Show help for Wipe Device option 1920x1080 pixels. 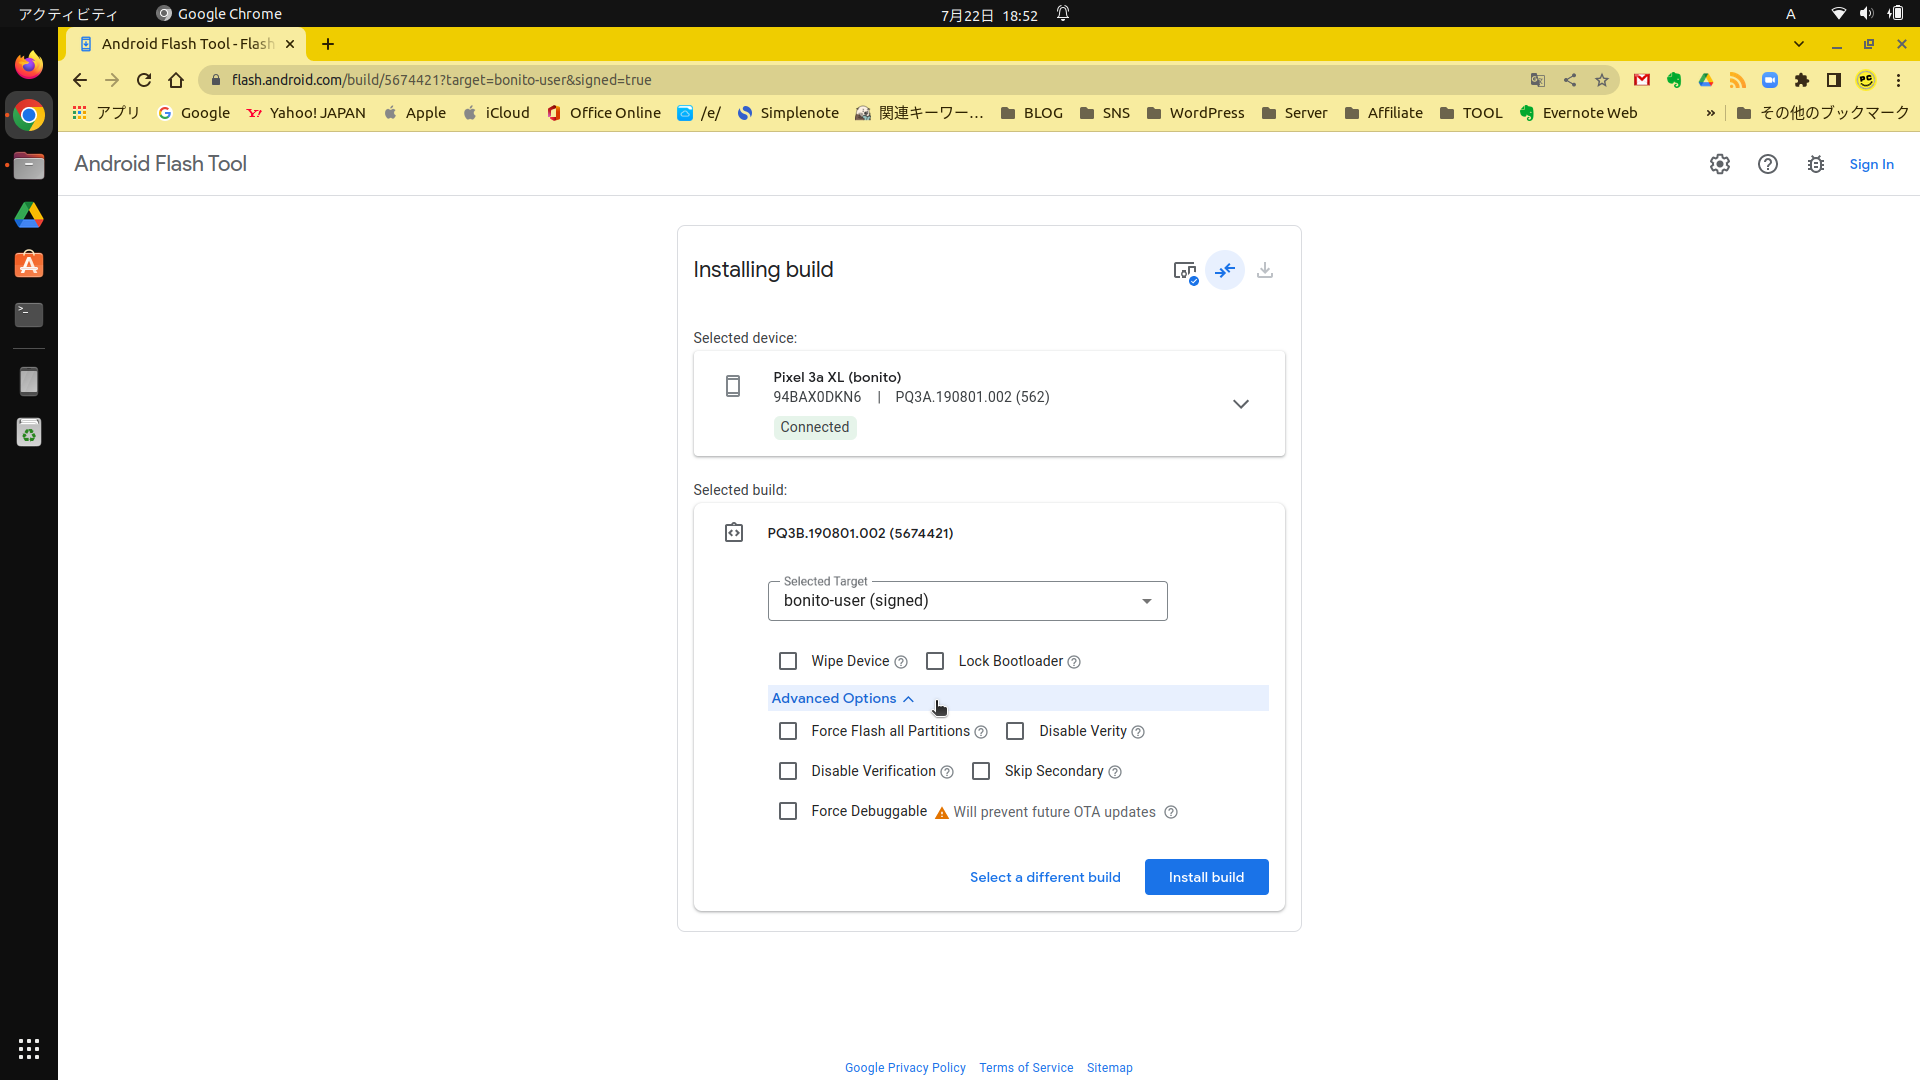901,662
